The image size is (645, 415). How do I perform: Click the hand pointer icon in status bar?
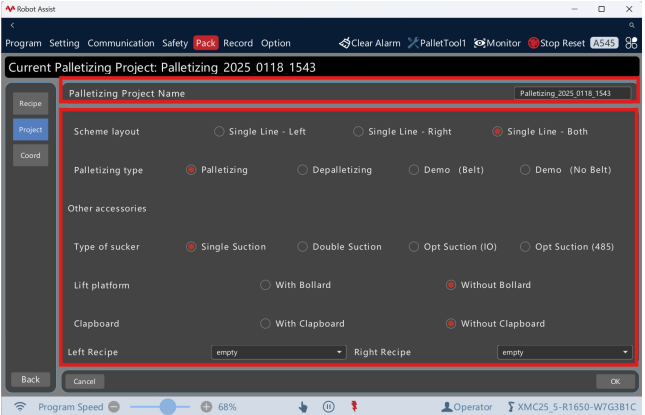pos(303,407)
